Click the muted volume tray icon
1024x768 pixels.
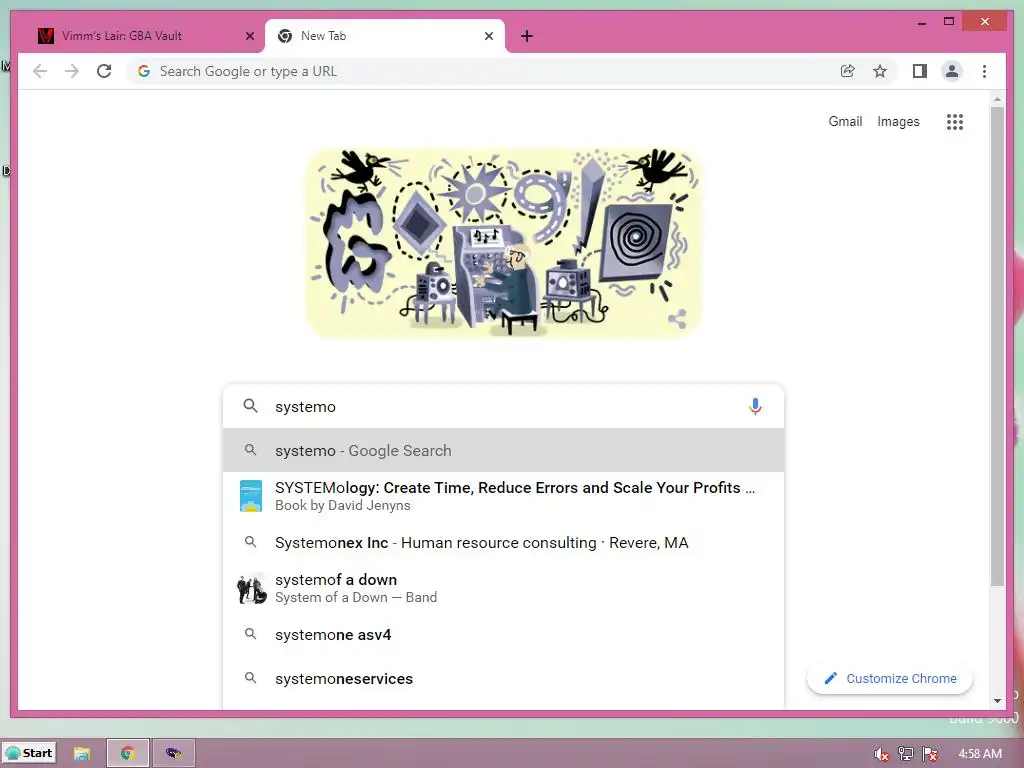881,754
